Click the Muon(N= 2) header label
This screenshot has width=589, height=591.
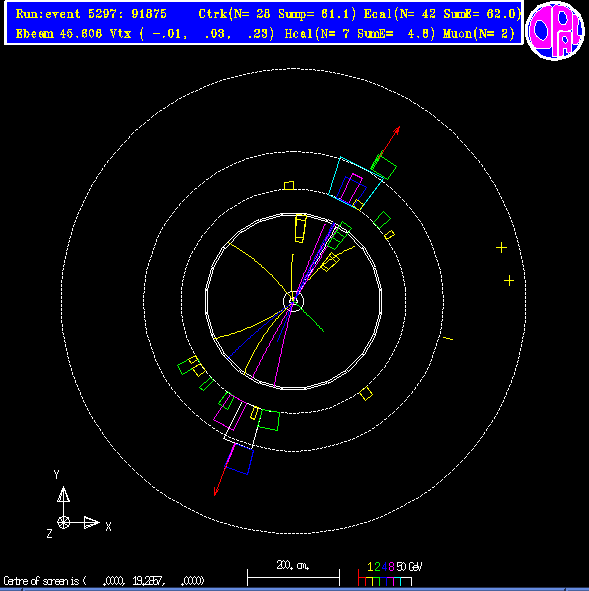click(x=479, y=34)
